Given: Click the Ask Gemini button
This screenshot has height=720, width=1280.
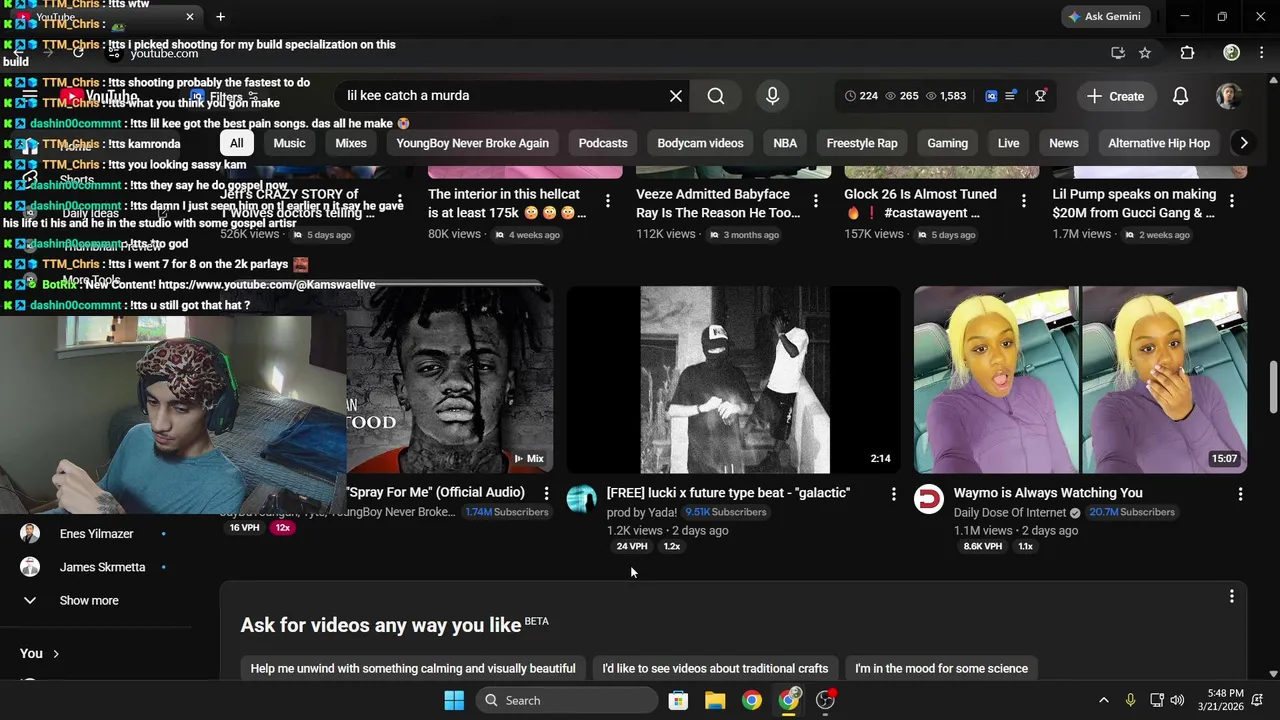Looking at the screenshot, I should pyautogui.click(x=1105, y=17).
